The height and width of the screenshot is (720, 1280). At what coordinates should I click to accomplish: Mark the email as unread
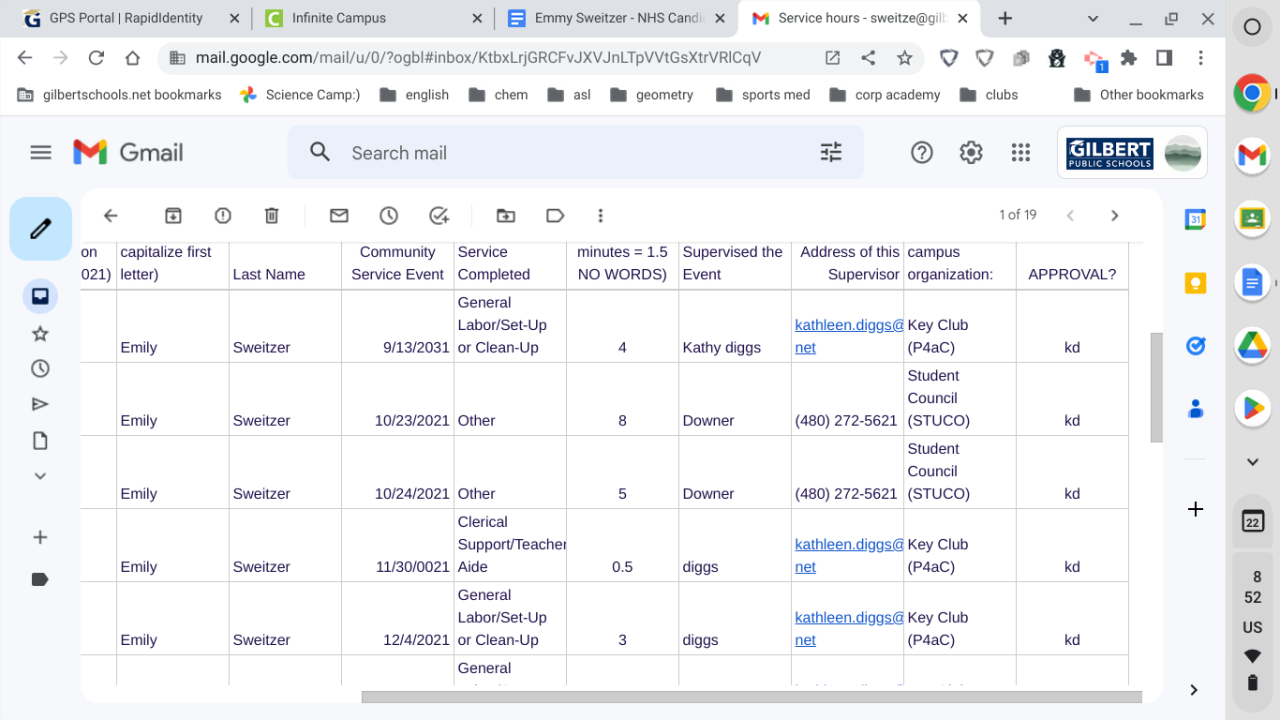coord(339,215)
